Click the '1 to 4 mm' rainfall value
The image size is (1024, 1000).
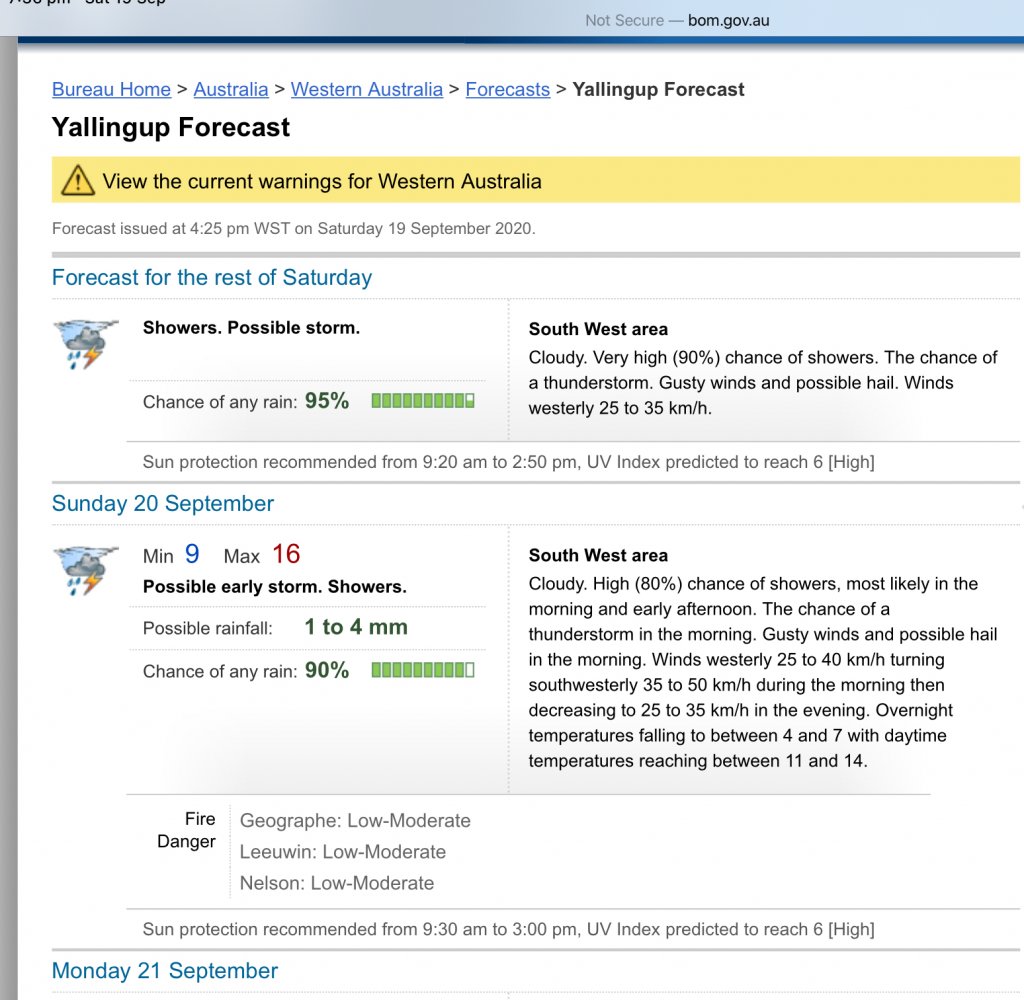pos(356,627)
